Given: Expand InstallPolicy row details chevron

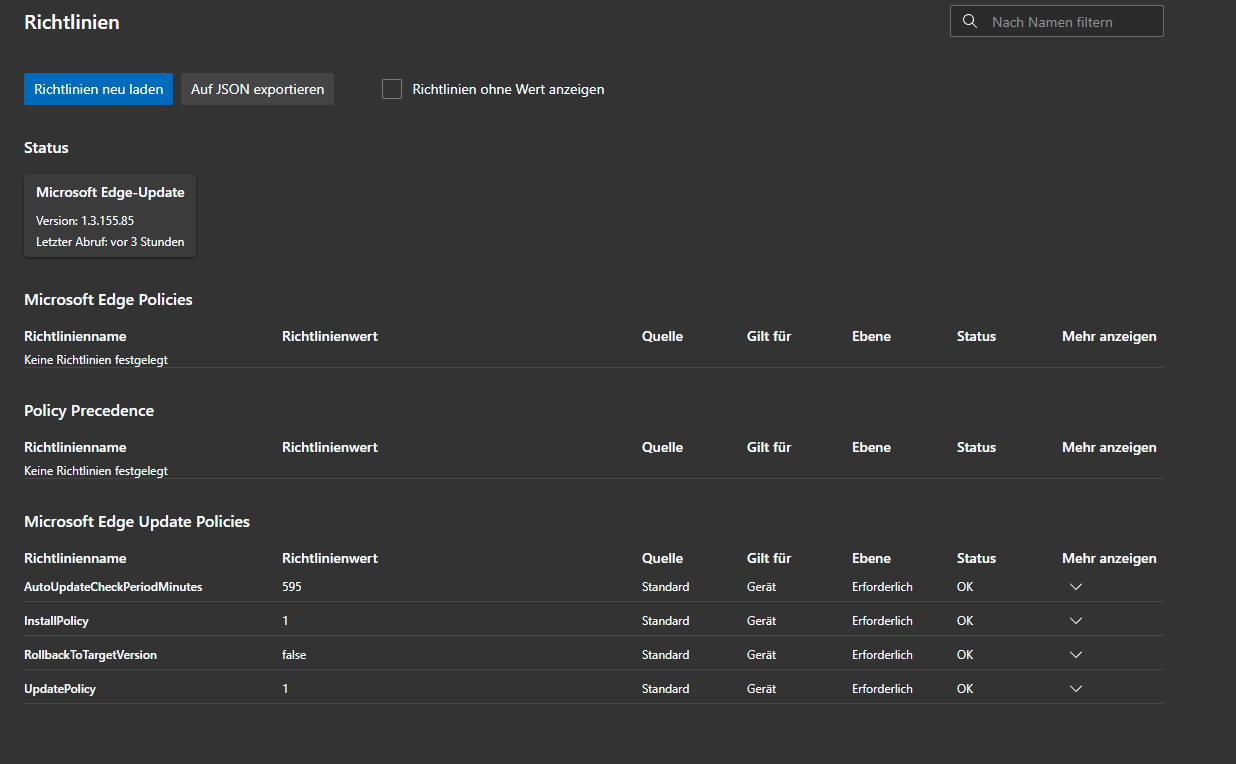Looking at the screenshot, I should pyautogui.click(x=1076, y=621).
